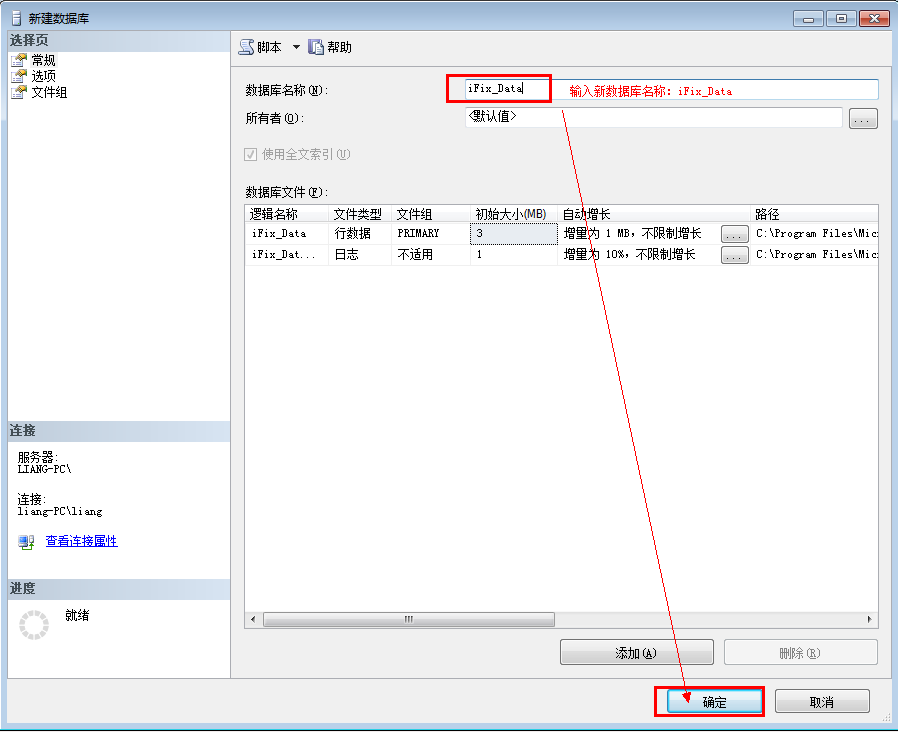
Task: Open the 查看连接属性 link
Action: coord(81,541)
